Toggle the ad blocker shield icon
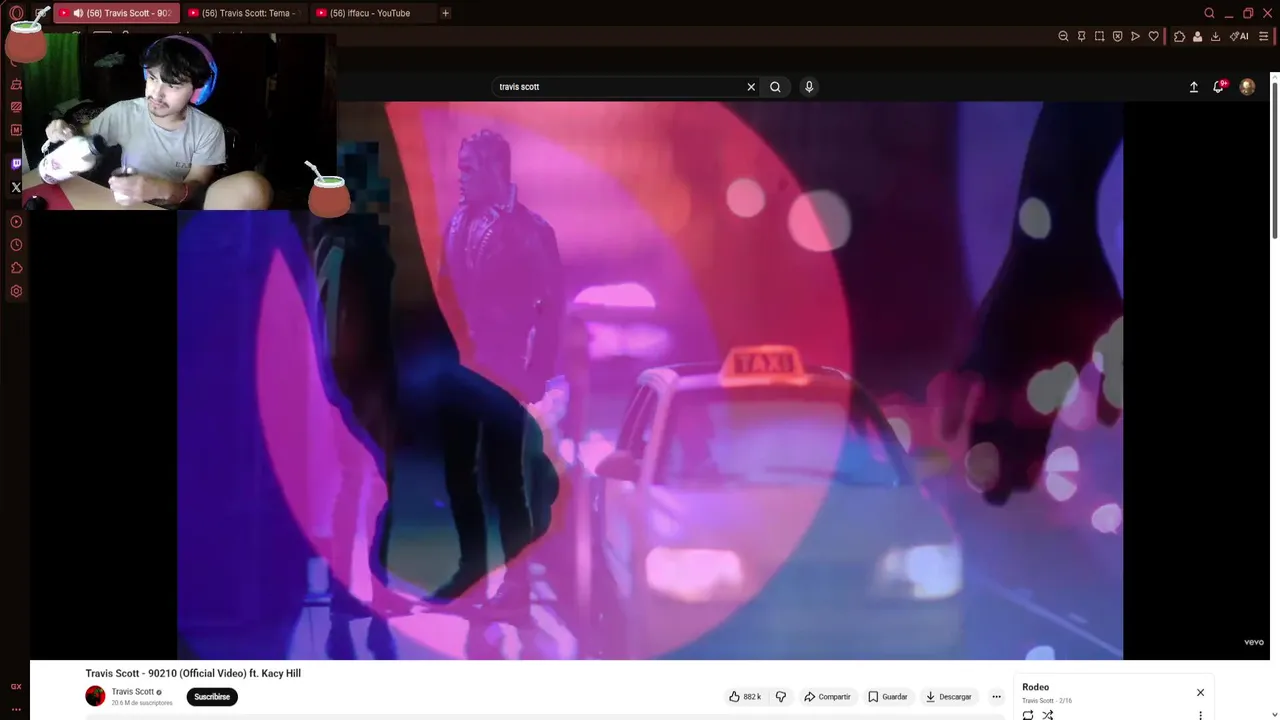Screen dimensions: 1280x720 point(1117,36)
